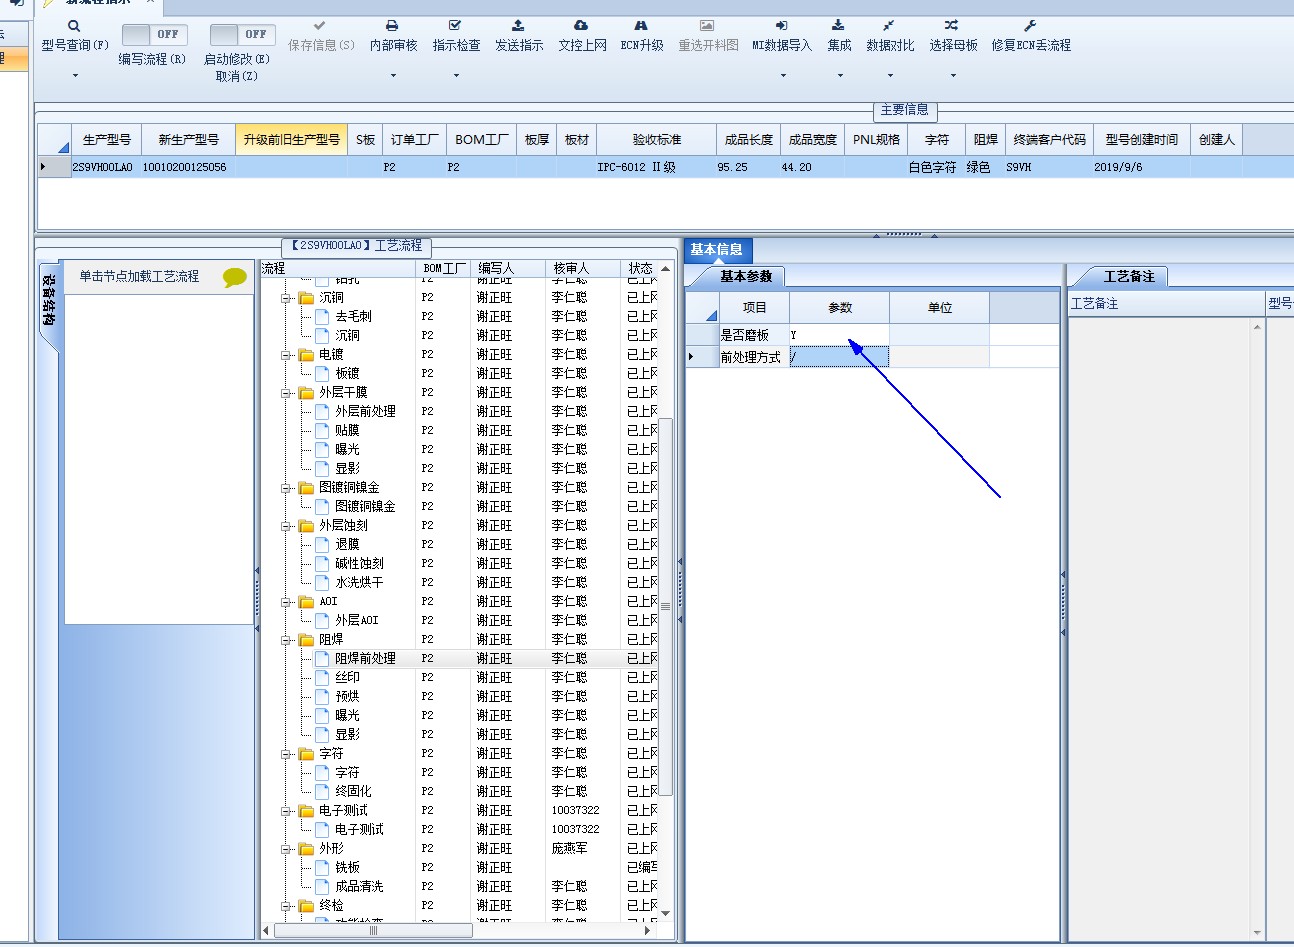Click the 终端客户代码 column header
The height and width of the screenshot is (947, 1294).
coord(1049,140)
